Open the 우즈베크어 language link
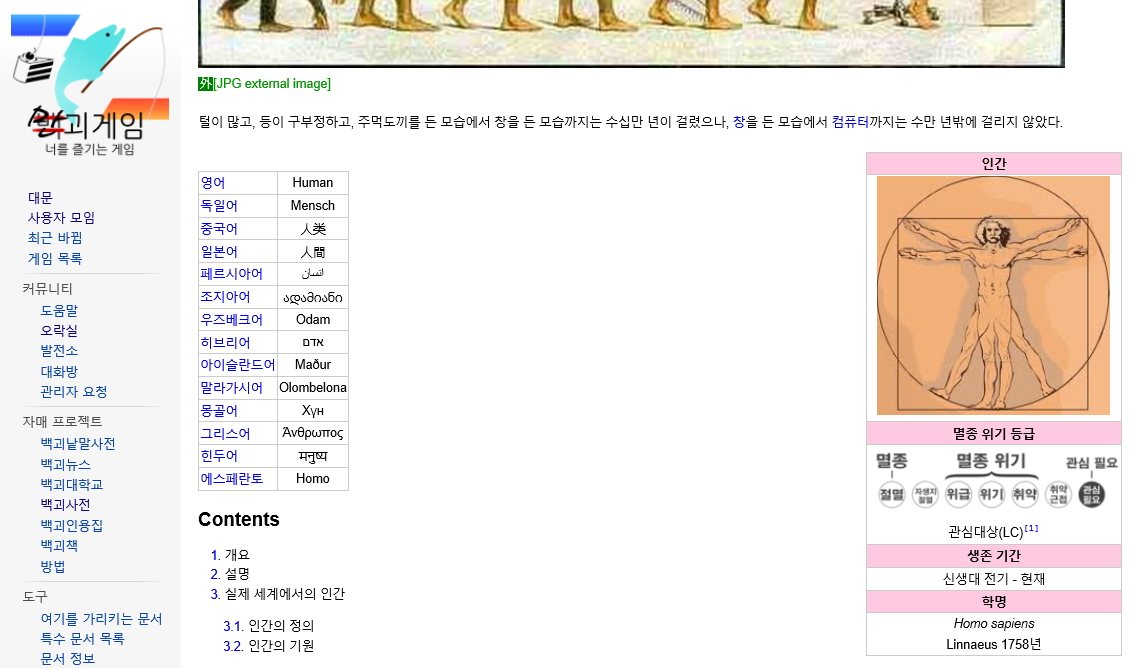Viewport: 1134px width, 670px height. click(x=231, y=320)
